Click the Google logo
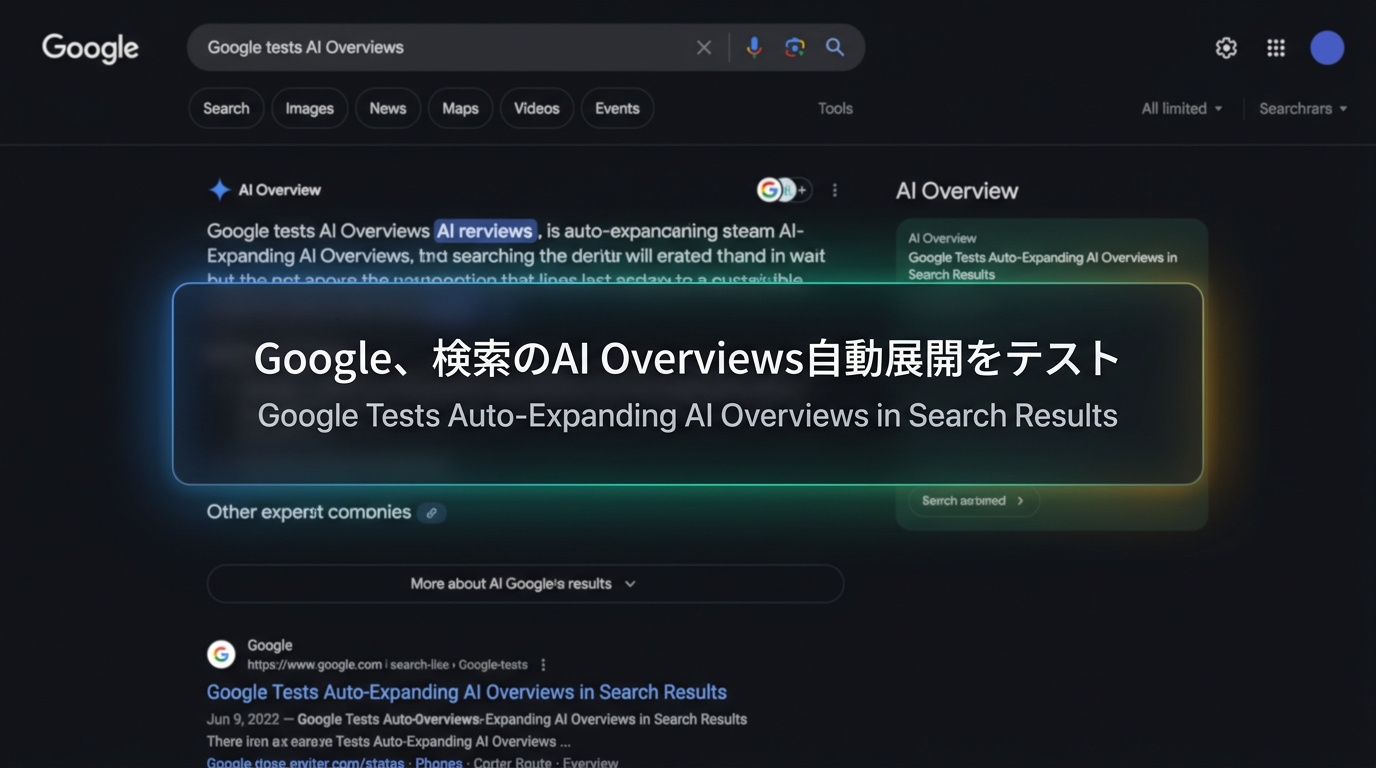Image resolution: width=1376 pixels, height=768 pixels. [90, 48]
